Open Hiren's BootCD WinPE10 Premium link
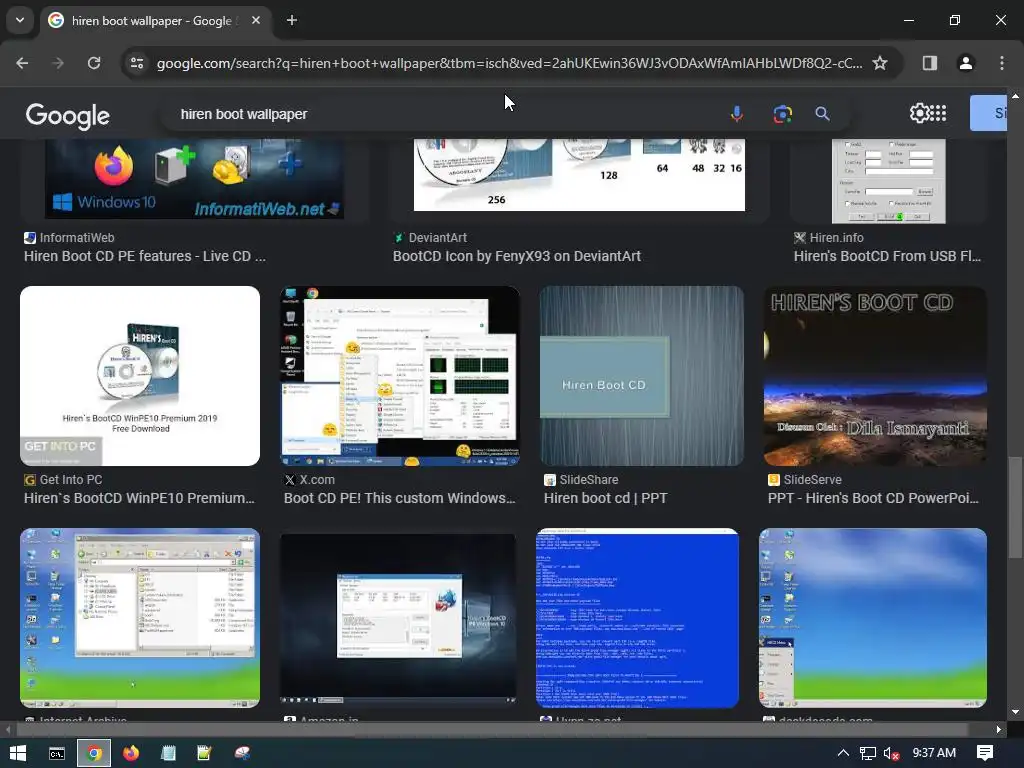1024x768 pixels. pos(139,498)
